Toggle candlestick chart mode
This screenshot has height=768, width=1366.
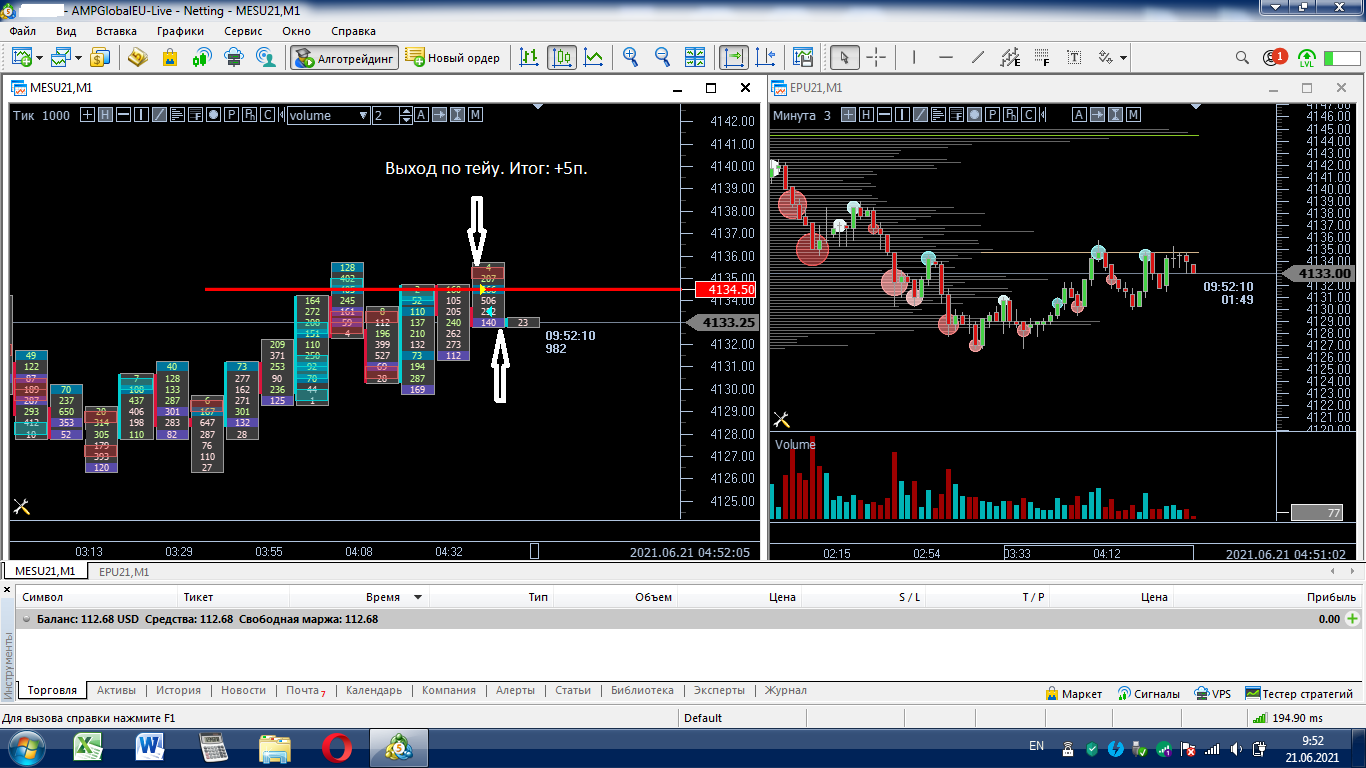click(562, 57)
